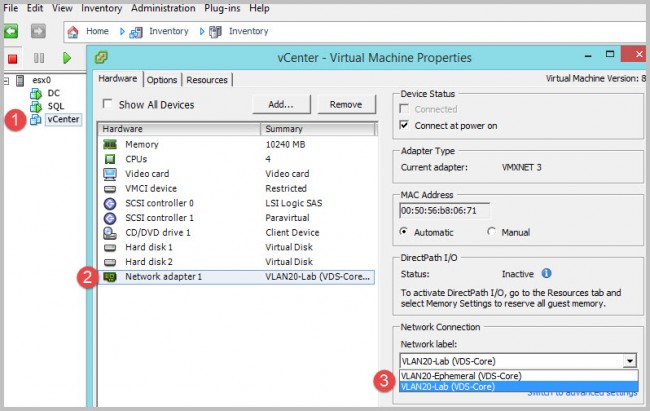650x411 pixels.
Task: Click the SQL virtual machine icon
Action: click(x=36, y=106)
